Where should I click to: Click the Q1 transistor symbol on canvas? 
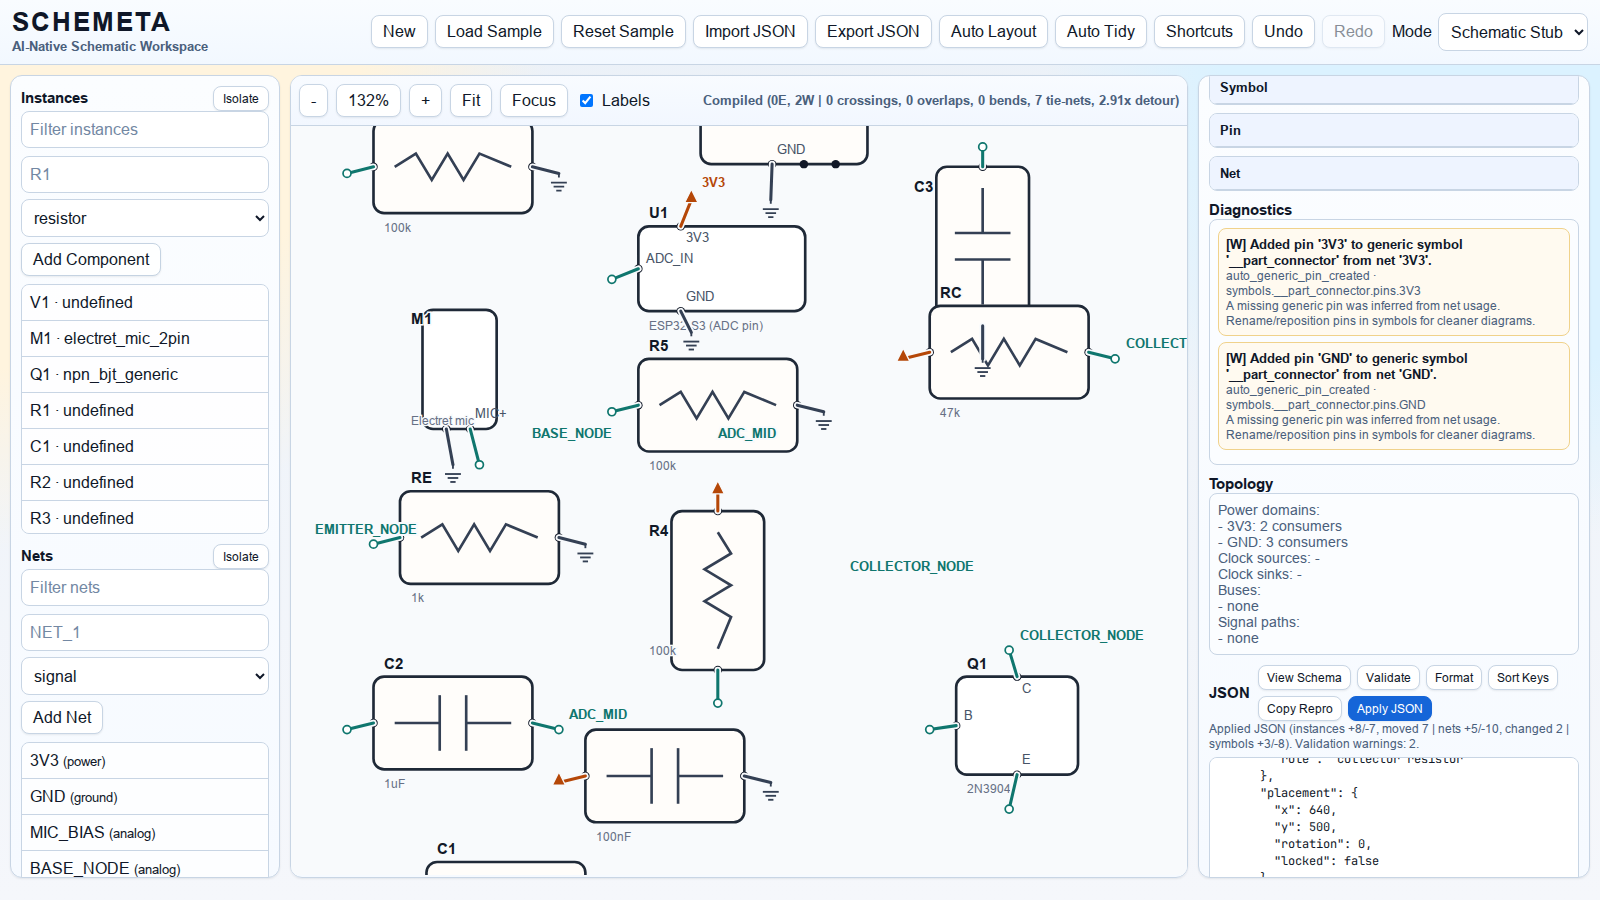(1016, 726)
